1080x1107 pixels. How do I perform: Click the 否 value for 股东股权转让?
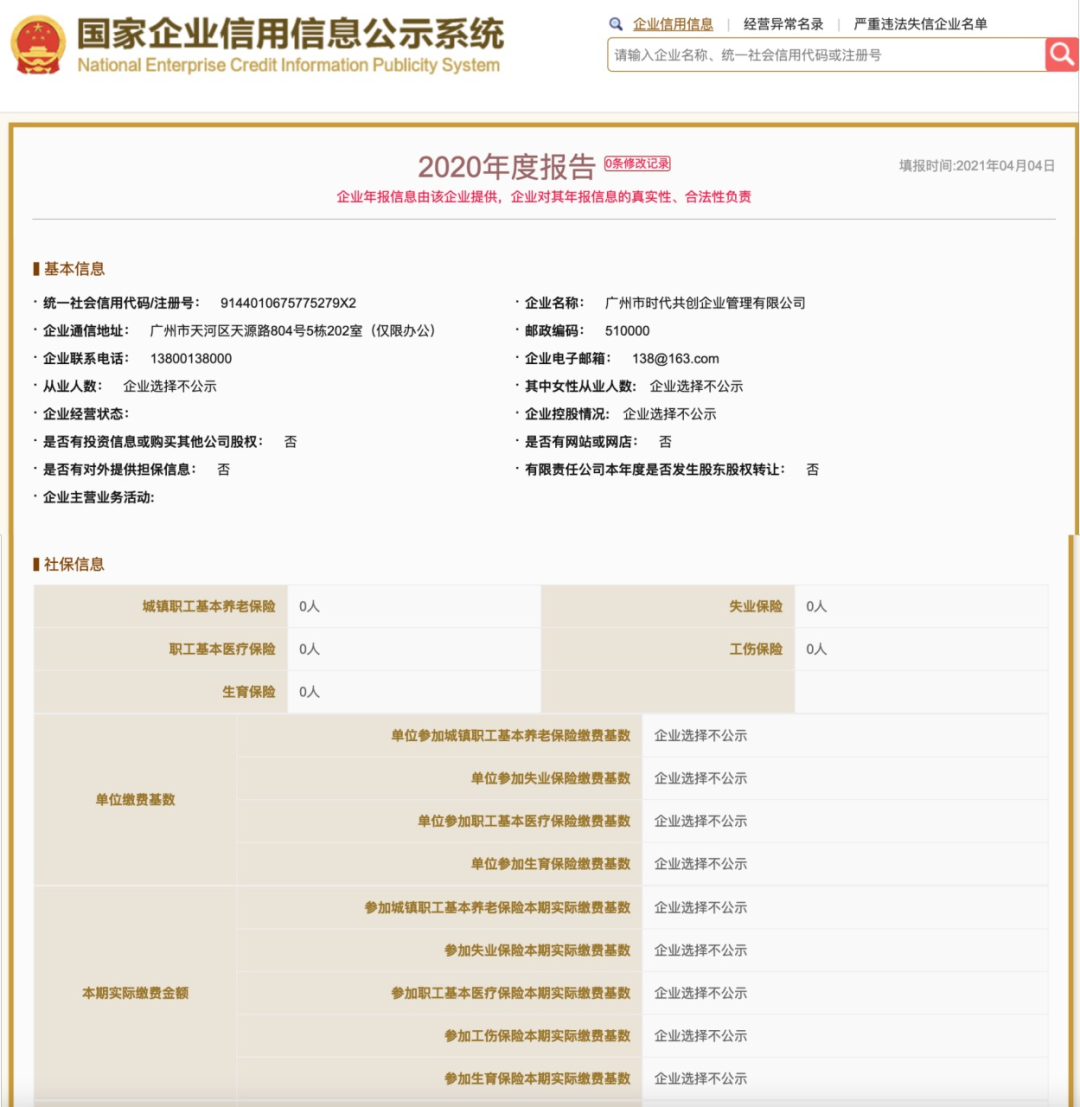(x=812, y=469)
